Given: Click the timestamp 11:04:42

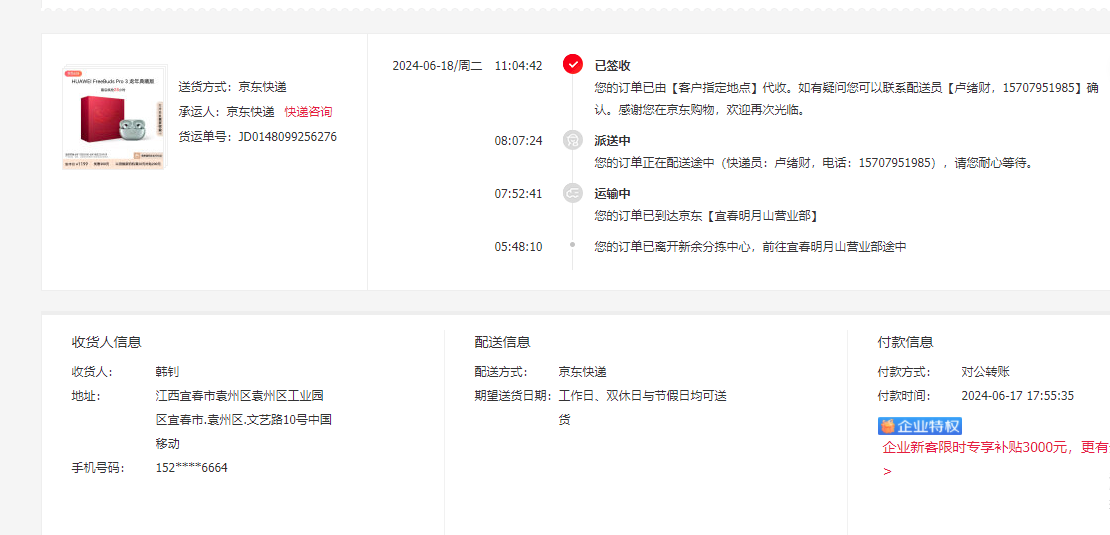Looking at the screenshot, I should point(518,66).
